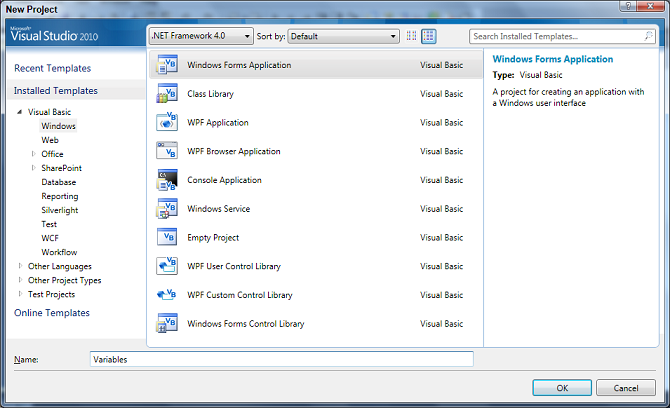The width and height of the screenshot is (670, 408).
Task: Select the Workflow category
Action: (59, 252)
